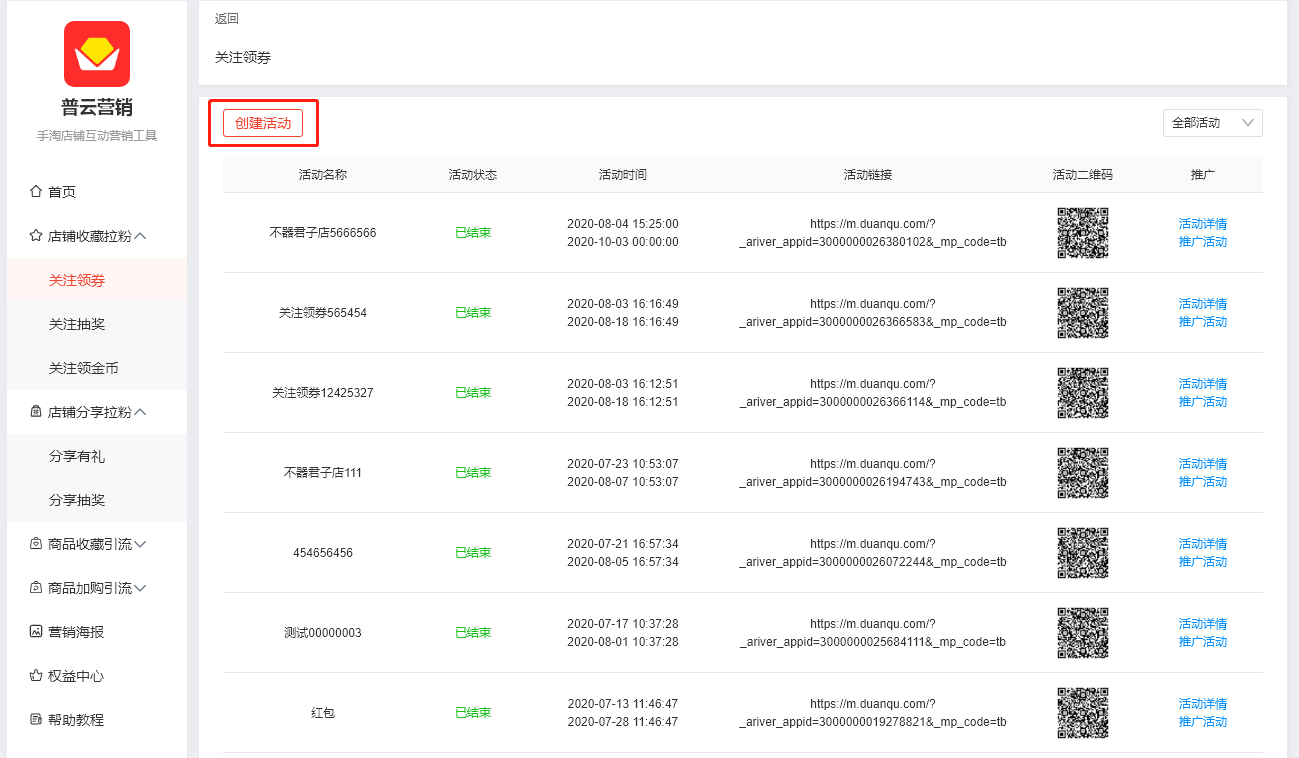Screen dimensions: 1299x758
Task: Click QR code of 红包 row
Action: pos(1083,713)
